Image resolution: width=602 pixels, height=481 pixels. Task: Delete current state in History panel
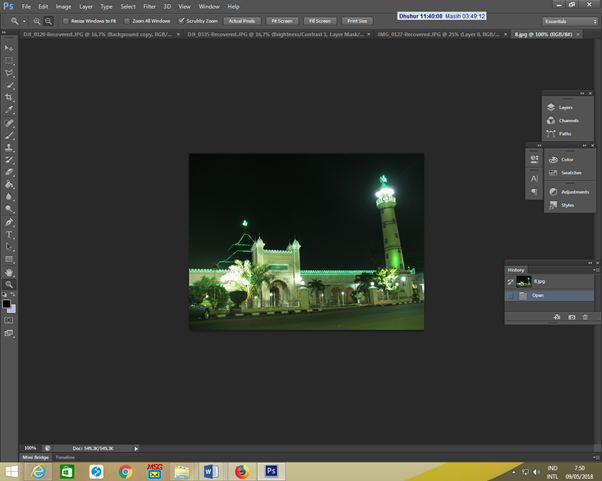pos(585,317)
